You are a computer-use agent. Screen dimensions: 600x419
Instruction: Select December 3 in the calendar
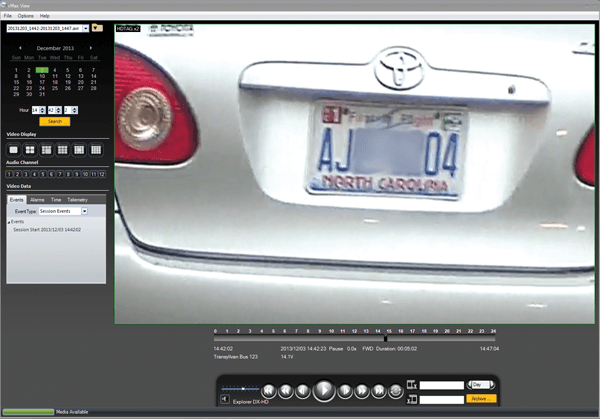coord(42,70)
